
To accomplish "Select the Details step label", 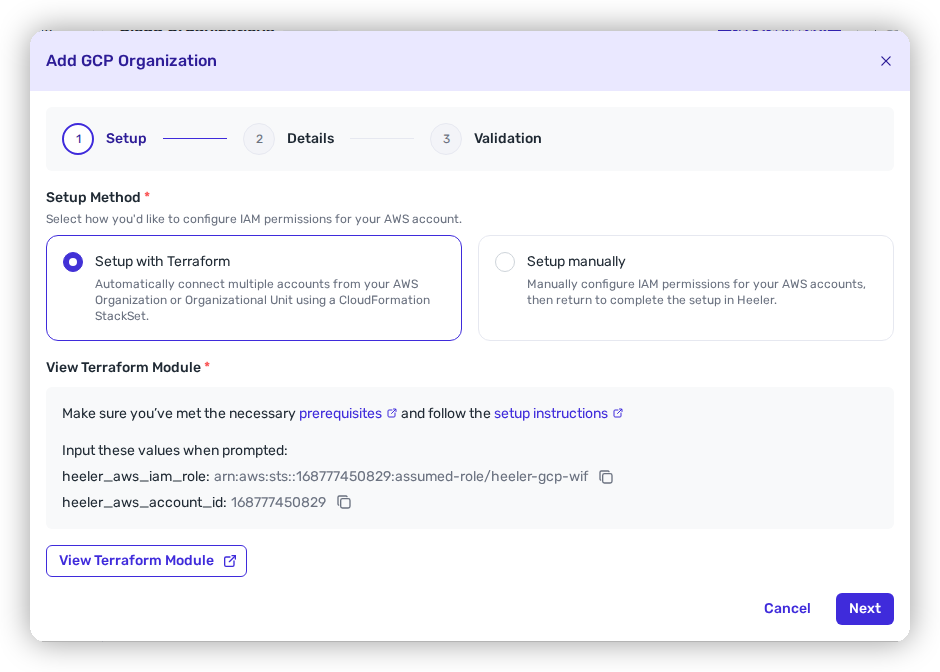I will (311, 138).
